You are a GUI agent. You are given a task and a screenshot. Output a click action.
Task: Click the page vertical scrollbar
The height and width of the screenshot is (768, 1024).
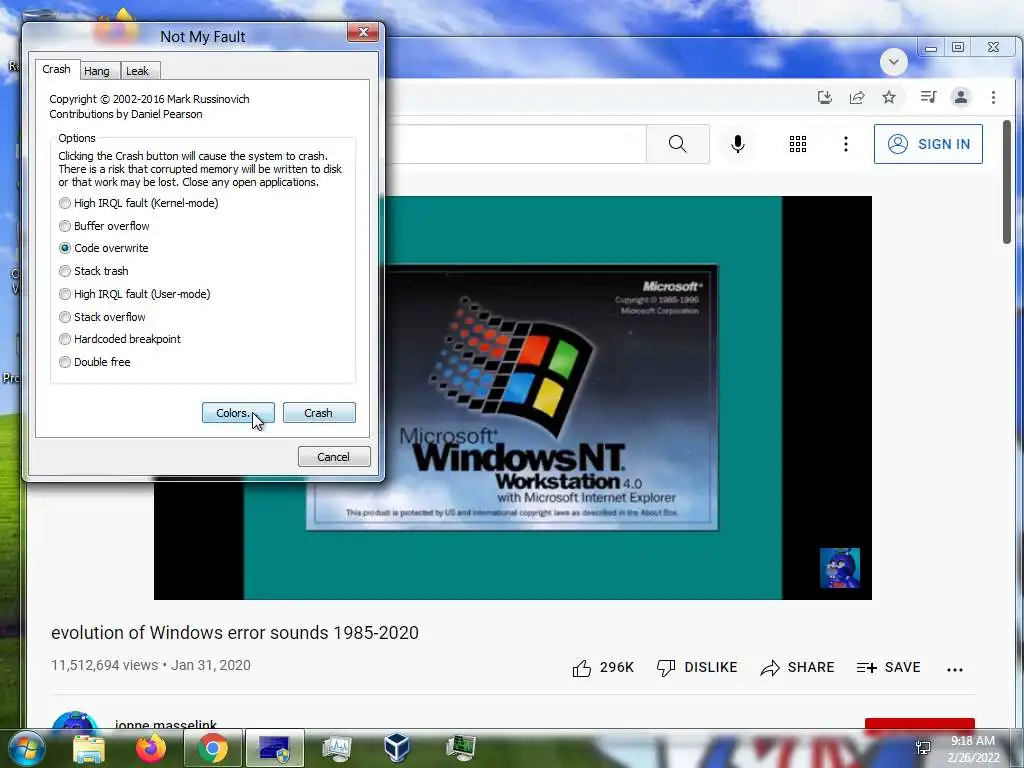click(x=1008, y=183)
